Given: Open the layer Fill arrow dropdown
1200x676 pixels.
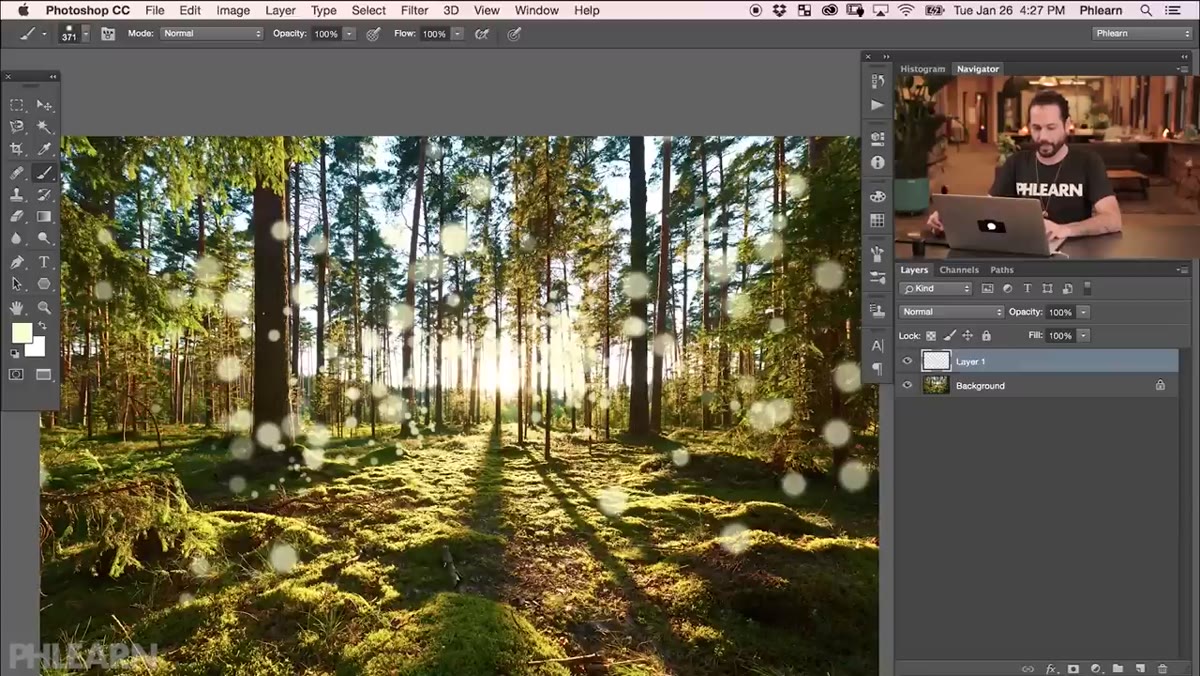Looking at the screenshot, I should coord(1083,336).
